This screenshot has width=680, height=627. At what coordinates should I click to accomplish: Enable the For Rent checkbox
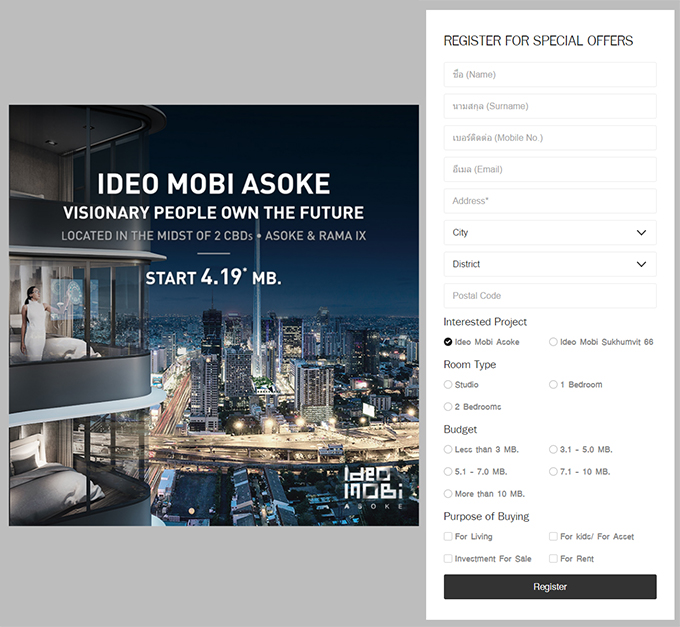(x=554, y=559)
